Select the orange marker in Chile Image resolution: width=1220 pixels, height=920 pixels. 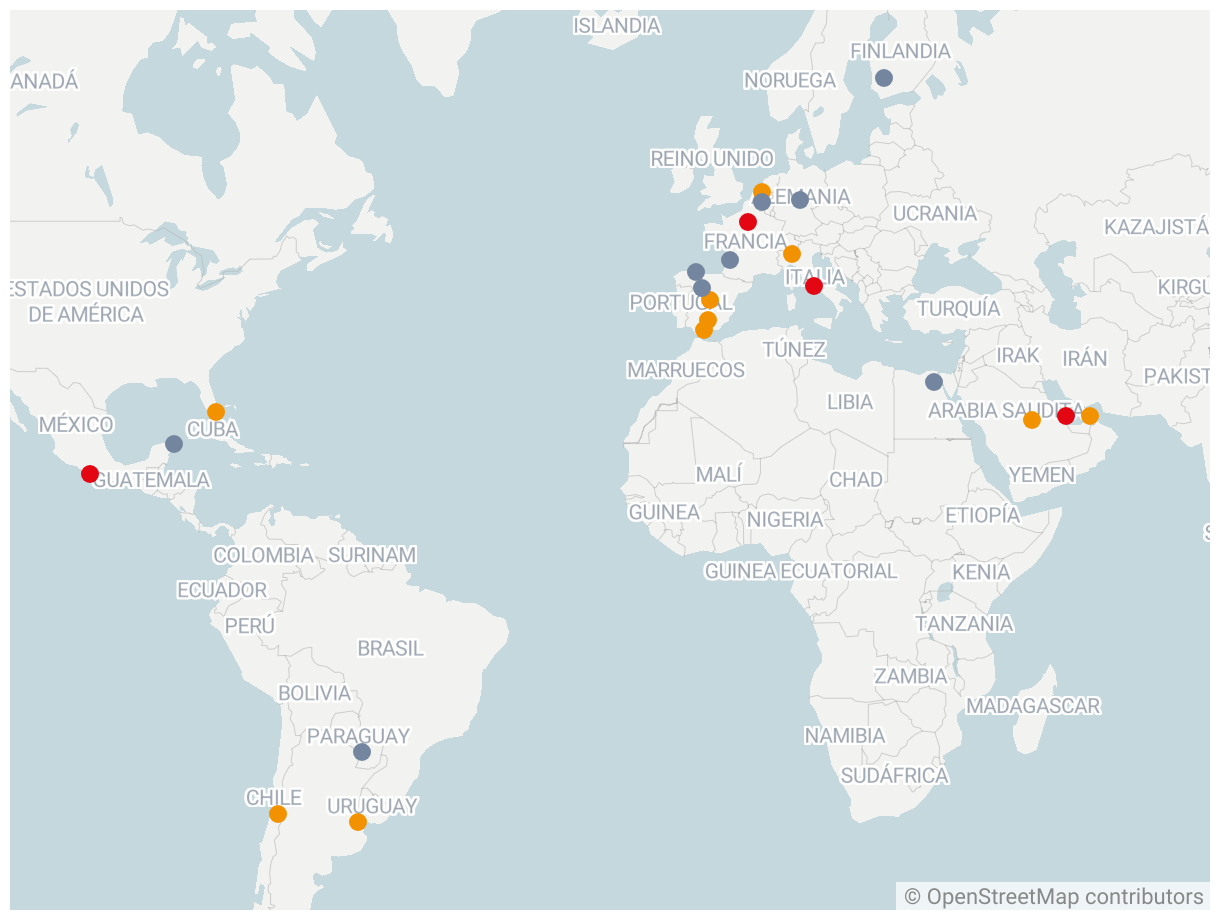(278, 814)
